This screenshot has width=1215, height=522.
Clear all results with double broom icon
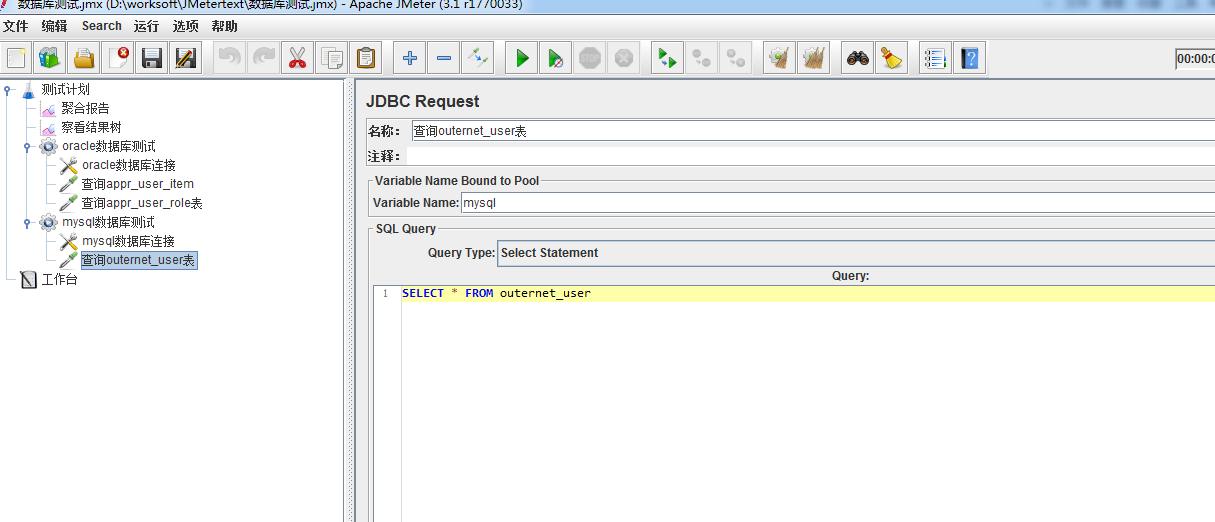pos(813,58)
